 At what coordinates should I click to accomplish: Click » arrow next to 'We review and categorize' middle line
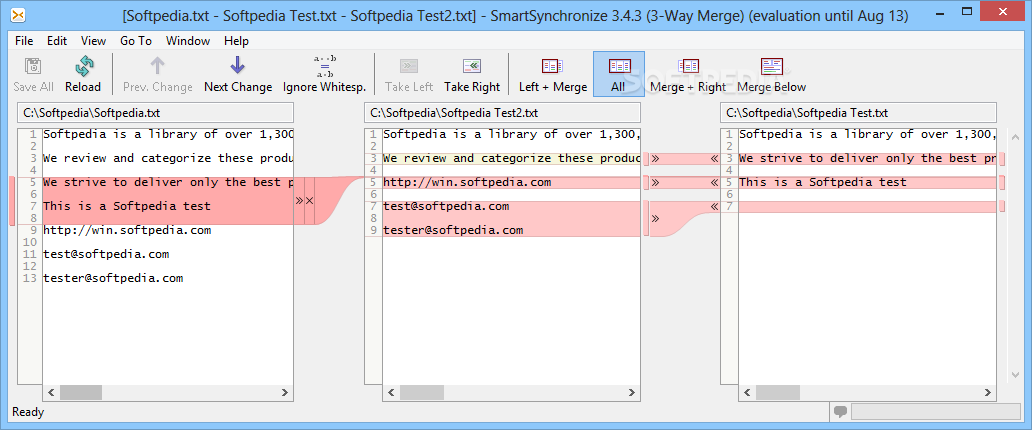[x=655, y=158]
